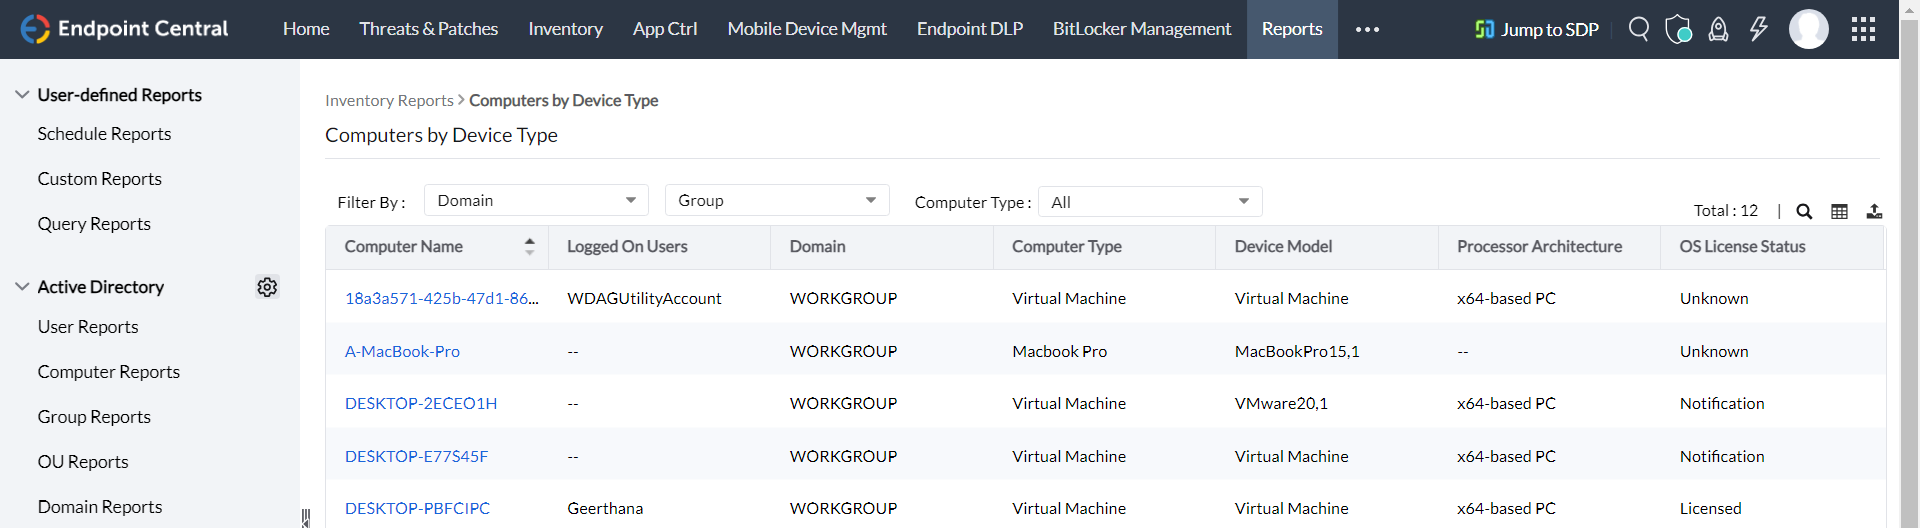Expand the Computer Type dropdown

pos(1150,202)
